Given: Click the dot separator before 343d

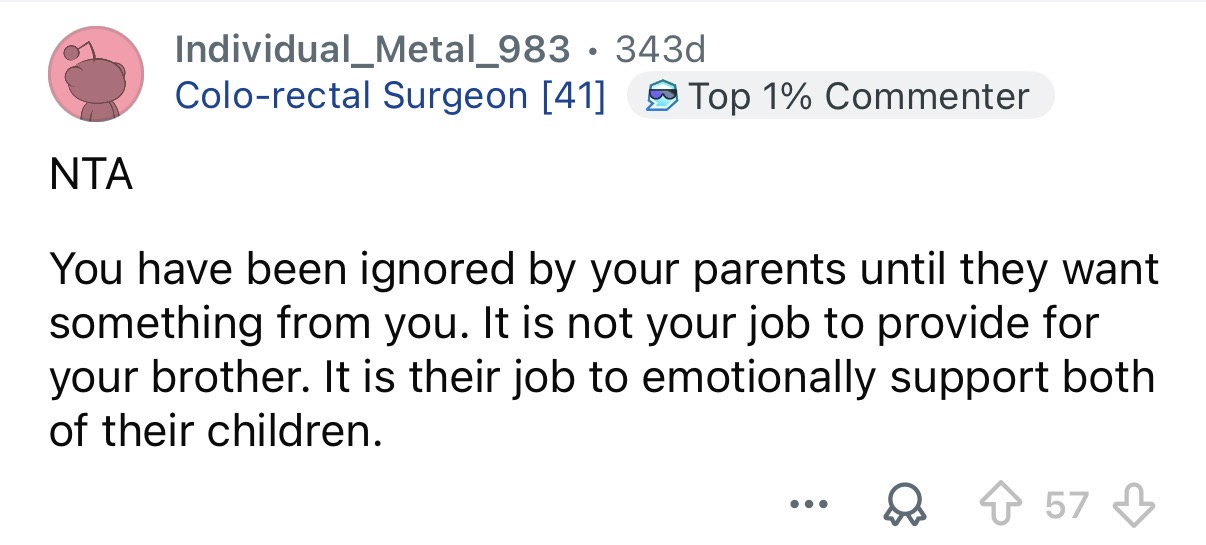Looking at the screenshot, I should coord(595,48).
